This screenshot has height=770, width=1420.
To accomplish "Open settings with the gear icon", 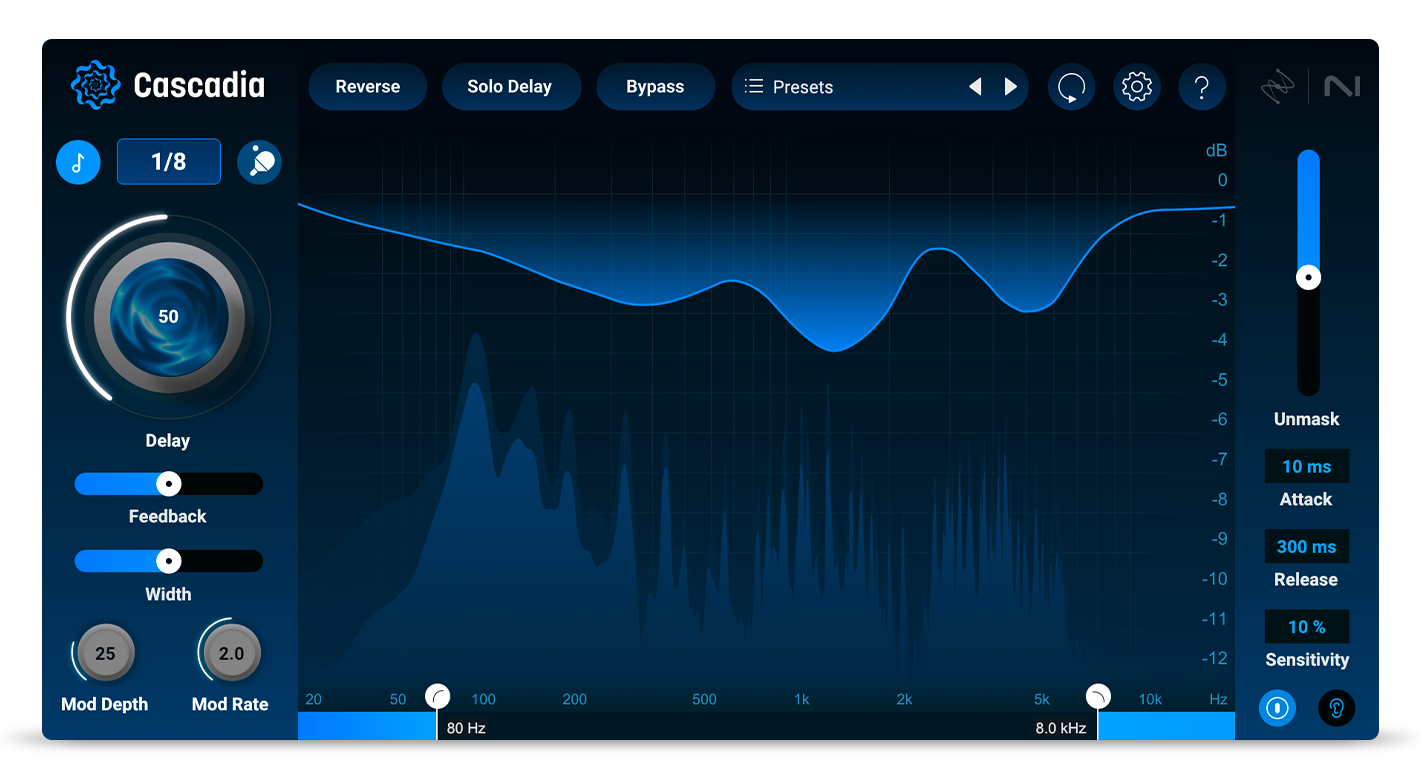I will click(1137, 87).
